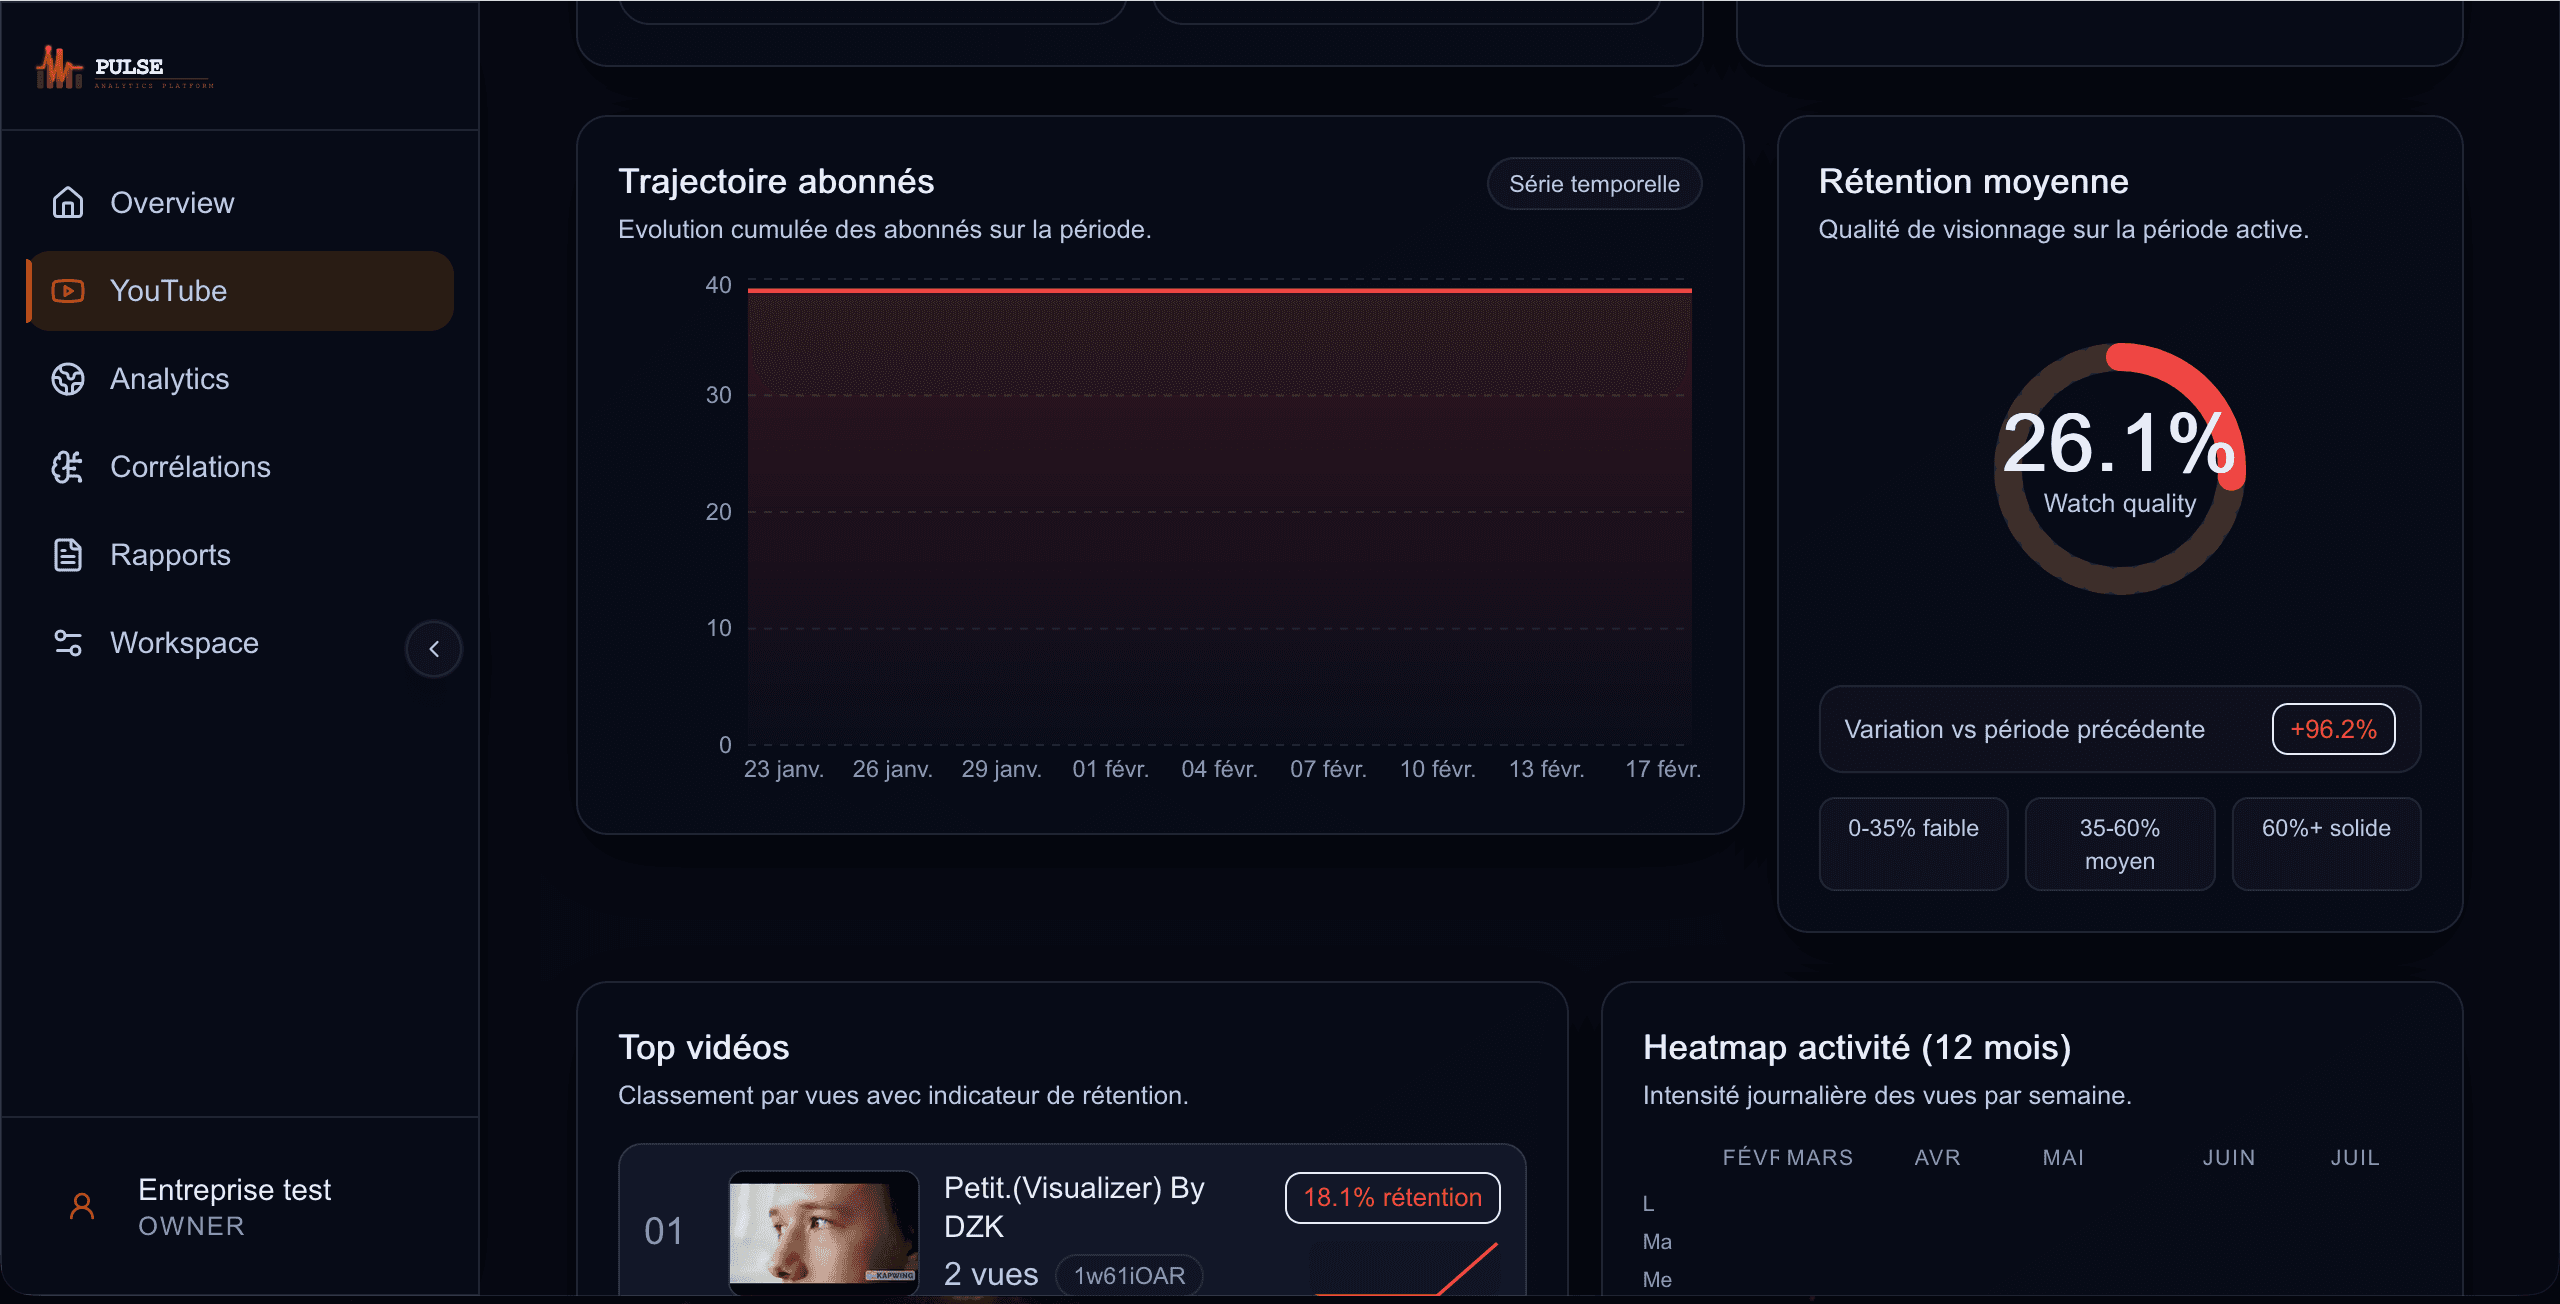Viewport: 2560px width, 1304px height.
Task: Click the Pulse logo icon
Action: coord(58,68)
